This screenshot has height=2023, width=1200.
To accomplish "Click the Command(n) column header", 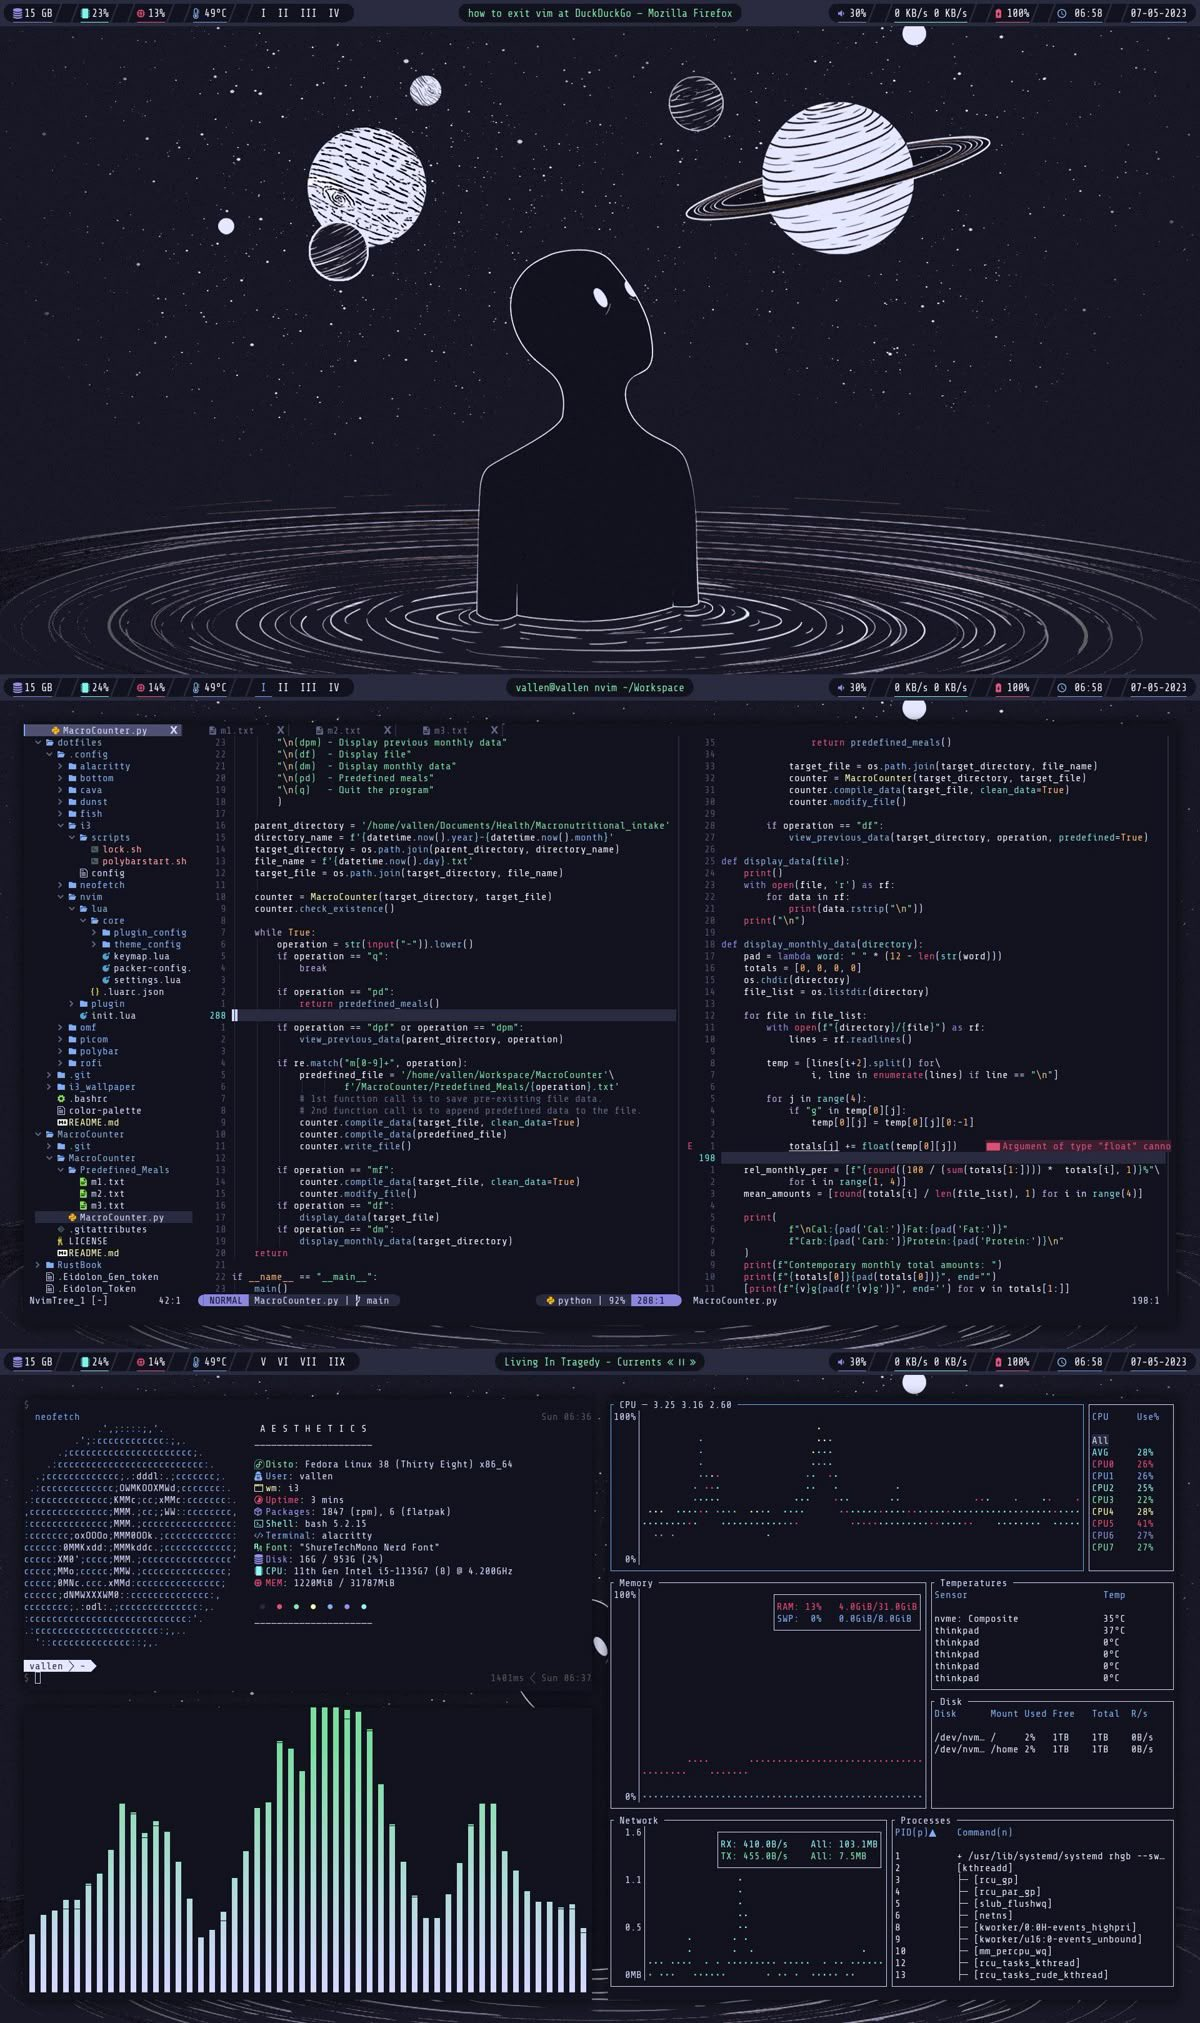I will pos(984,1832).
